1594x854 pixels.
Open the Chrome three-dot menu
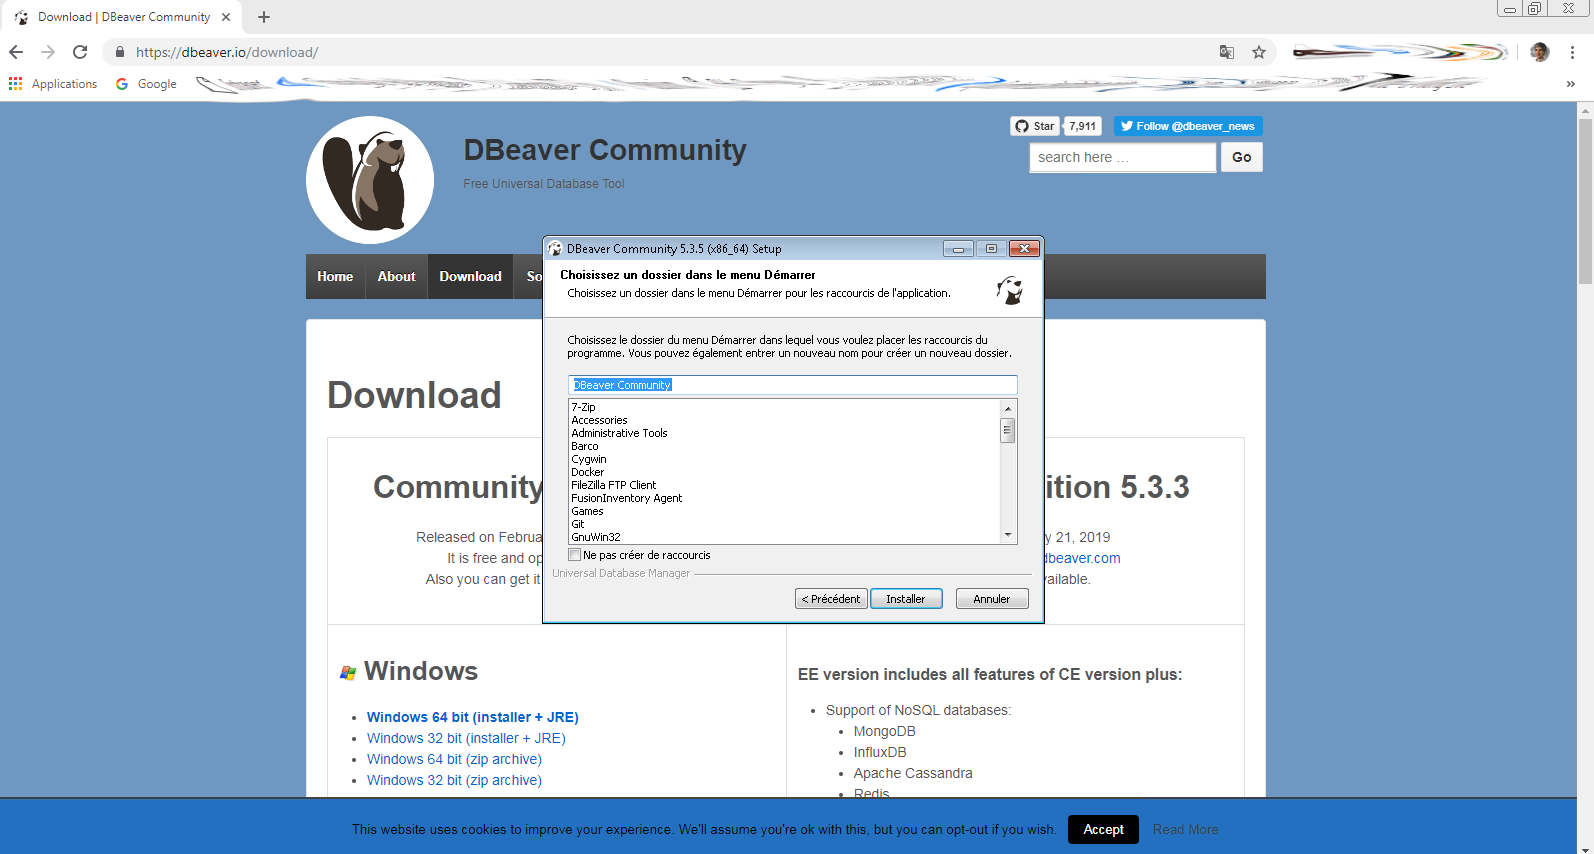point(1572,52)
